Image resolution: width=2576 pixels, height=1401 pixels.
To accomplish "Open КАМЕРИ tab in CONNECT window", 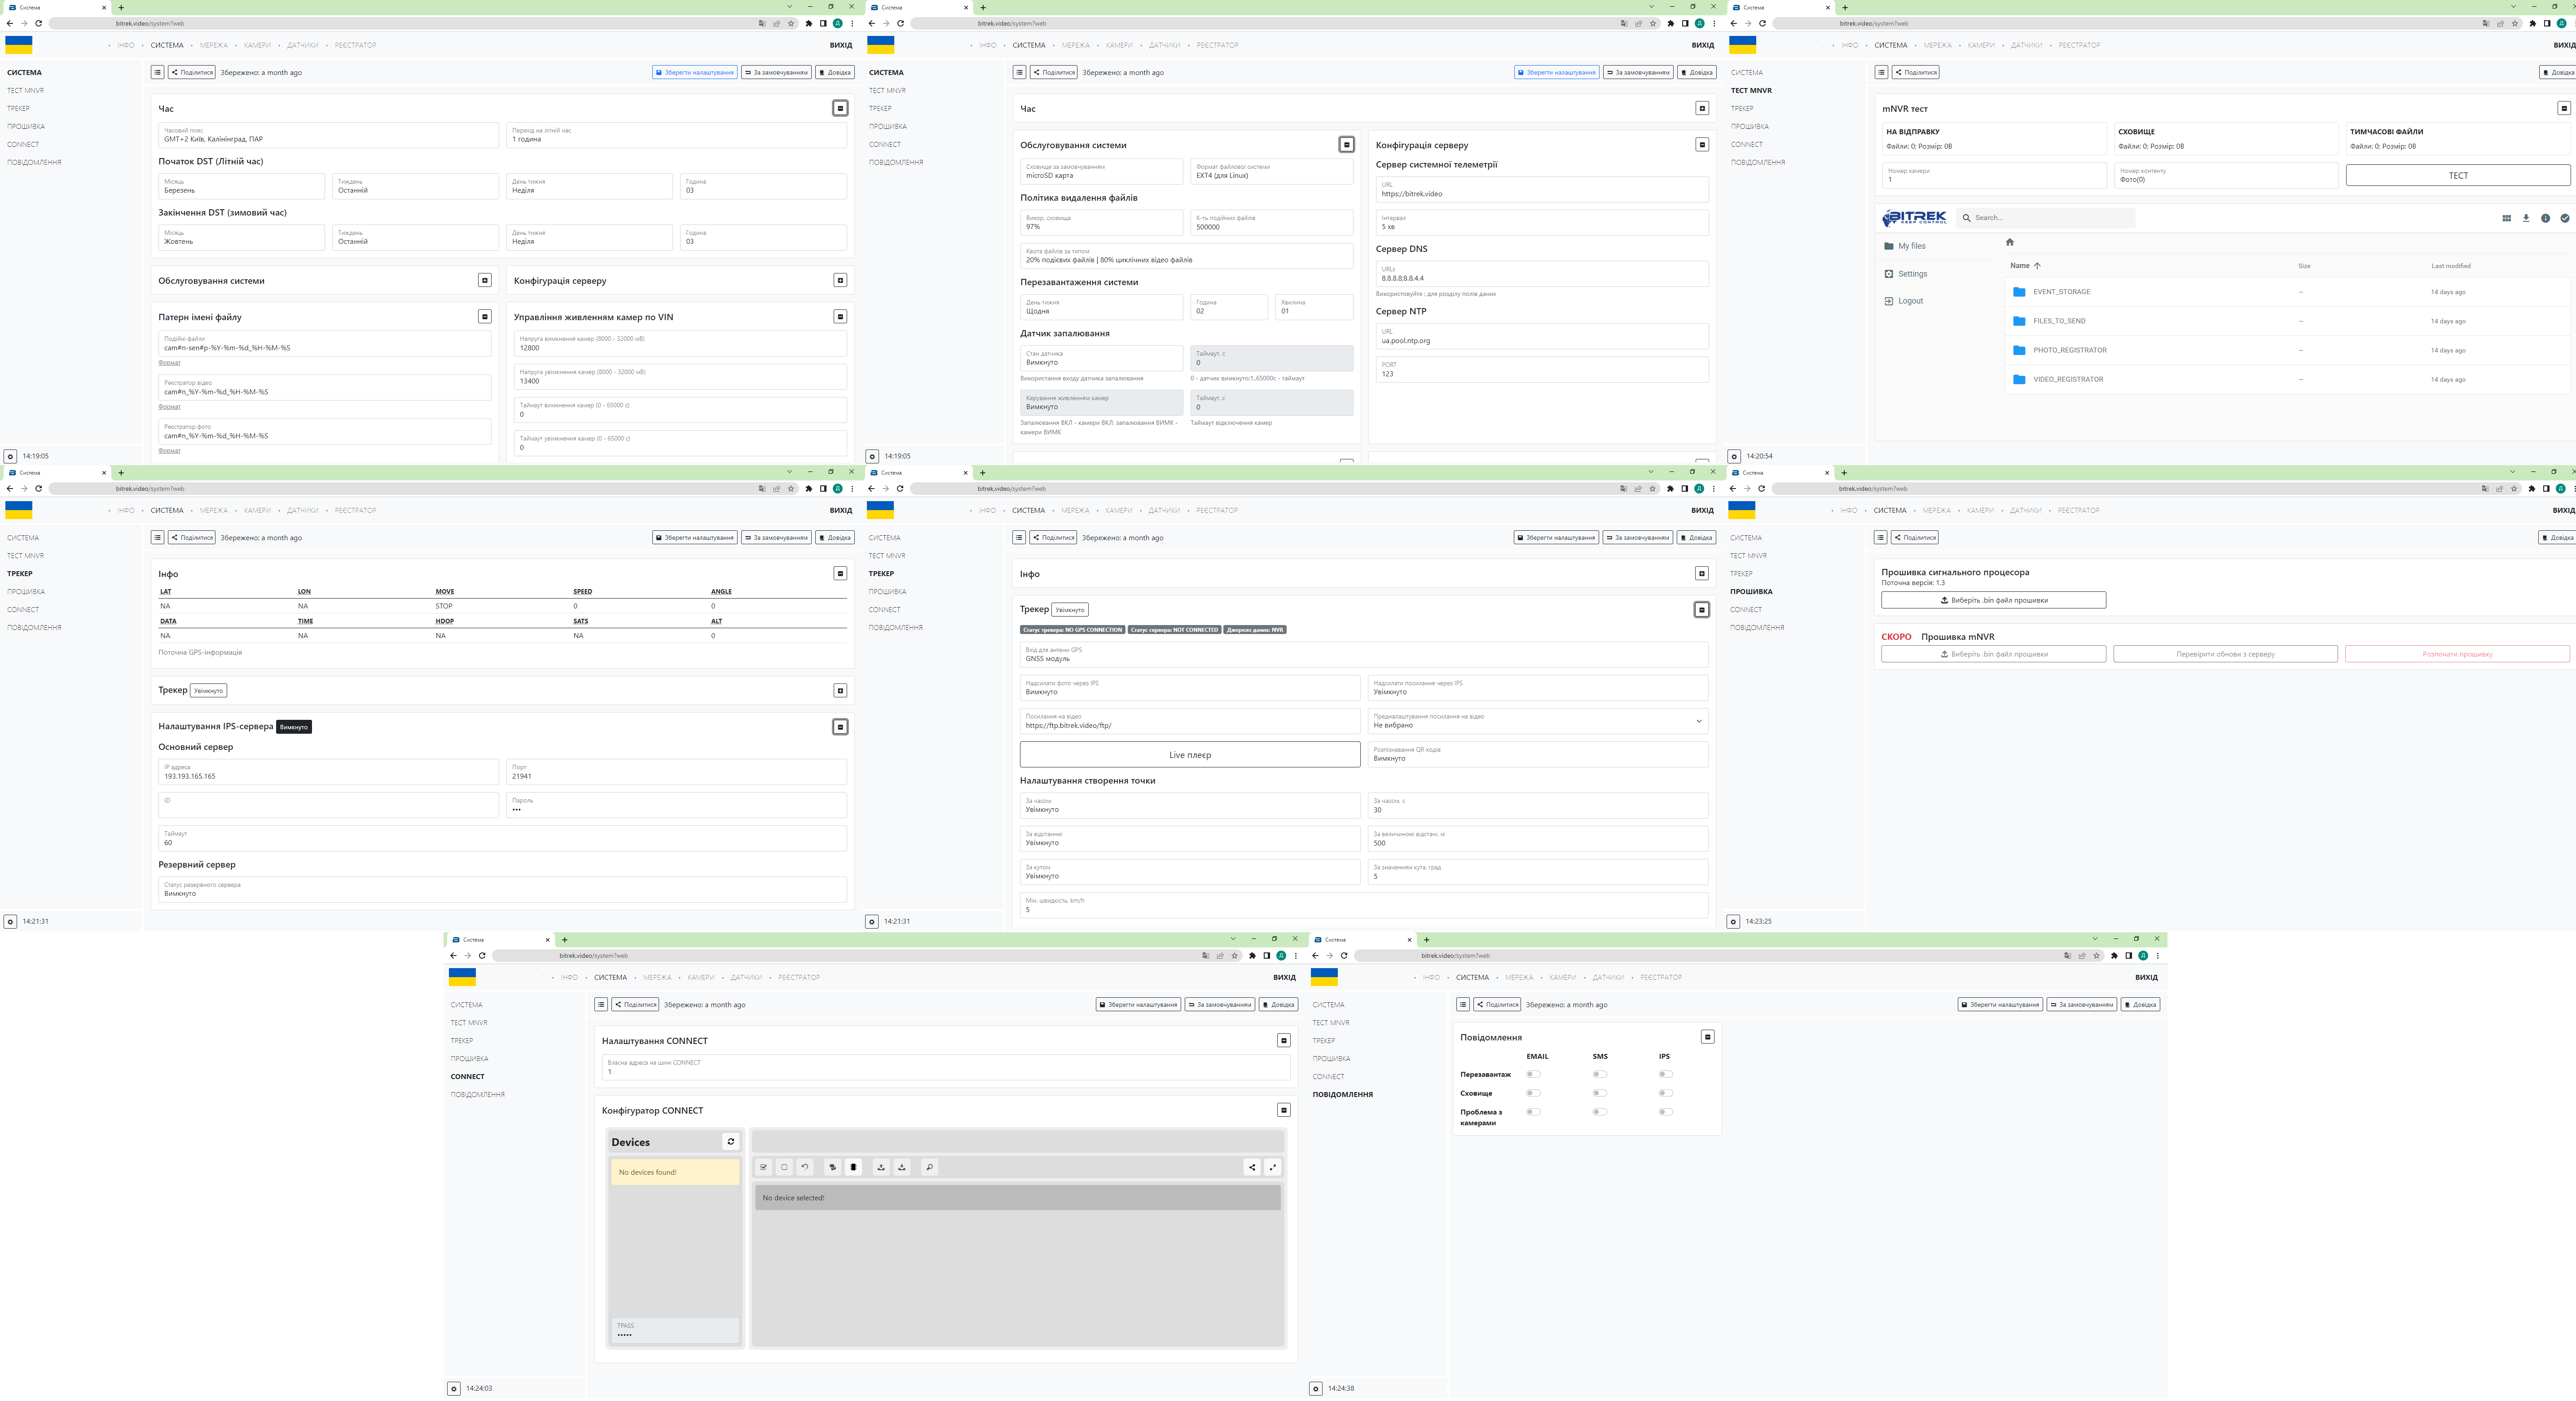I will [700, 978].
